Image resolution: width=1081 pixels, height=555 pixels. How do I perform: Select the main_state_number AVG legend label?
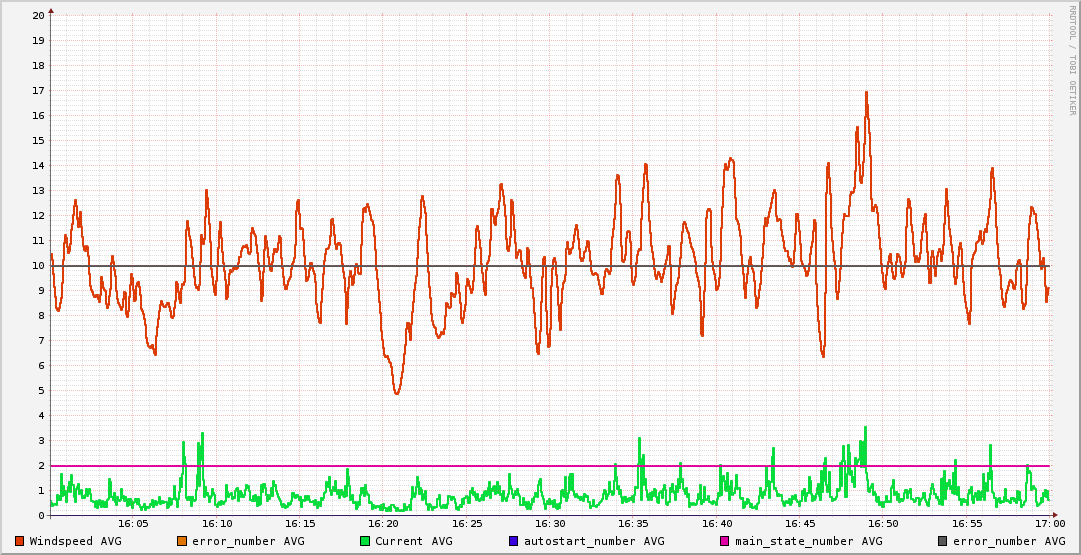coord(809,541)
